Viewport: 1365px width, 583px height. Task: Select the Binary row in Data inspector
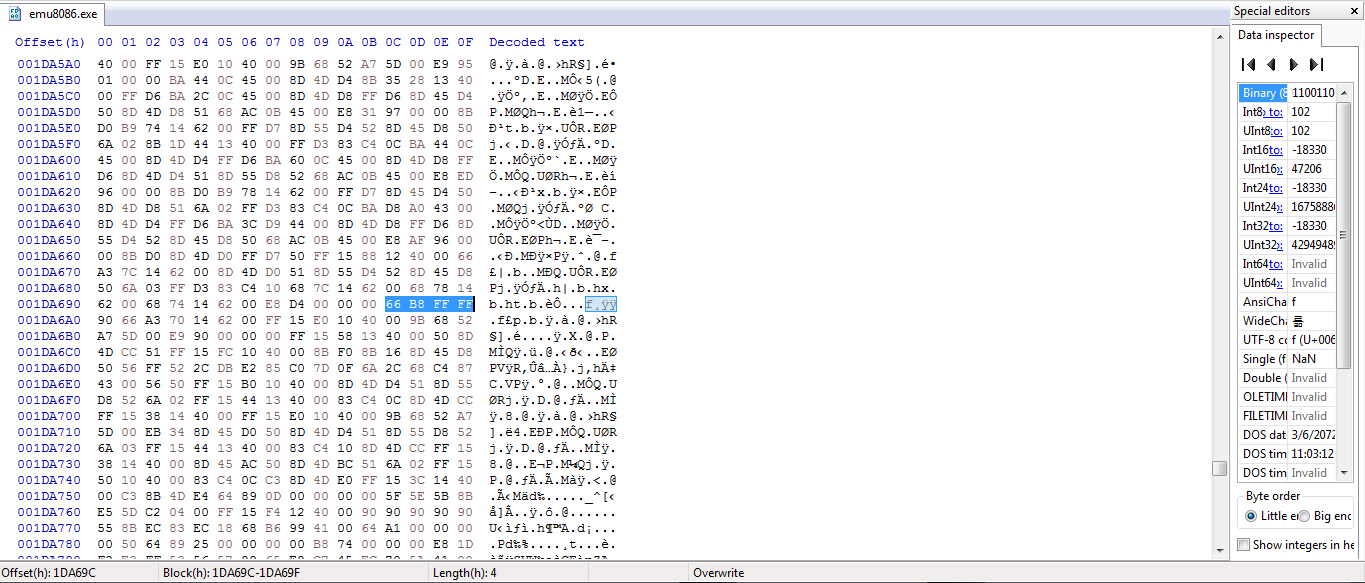[1262, 93]
